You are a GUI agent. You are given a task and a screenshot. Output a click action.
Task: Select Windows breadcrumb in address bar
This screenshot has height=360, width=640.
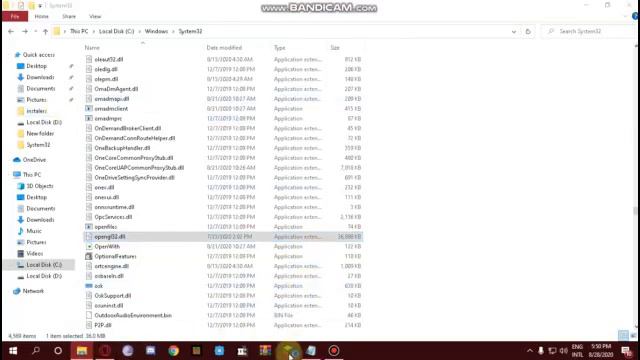[156, 31]
